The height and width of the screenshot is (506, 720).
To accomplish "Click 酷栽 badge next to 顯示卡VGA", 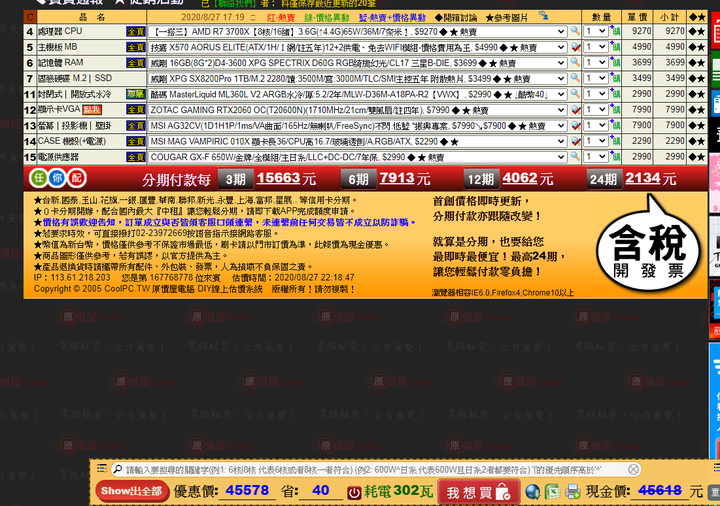I will (92, 110).
